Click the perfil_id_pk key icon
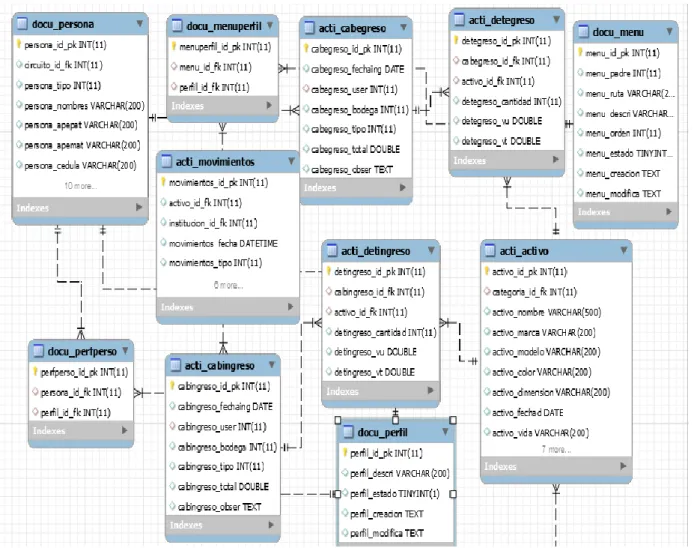 pos(345,453)
